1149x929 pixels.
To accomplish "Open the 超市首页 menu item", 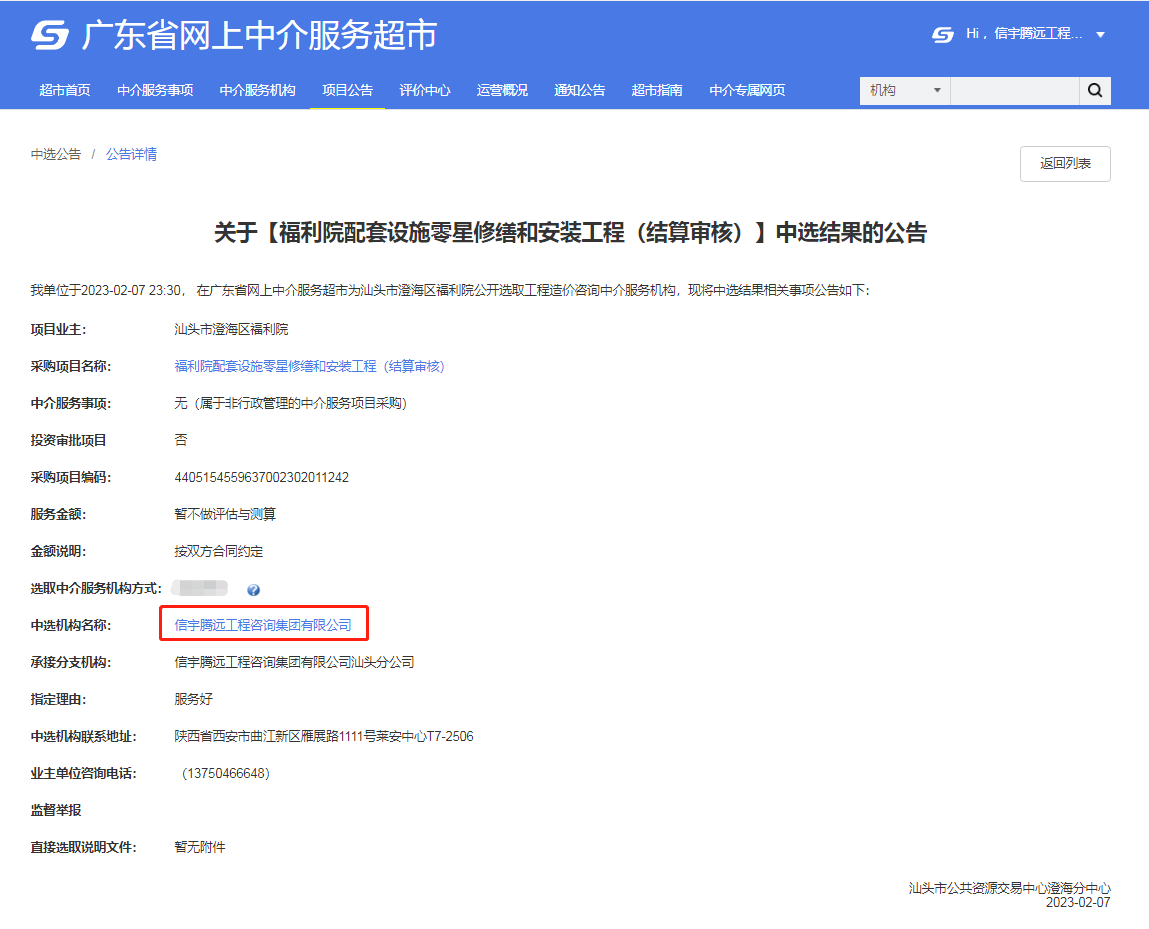I will [64, 89].
